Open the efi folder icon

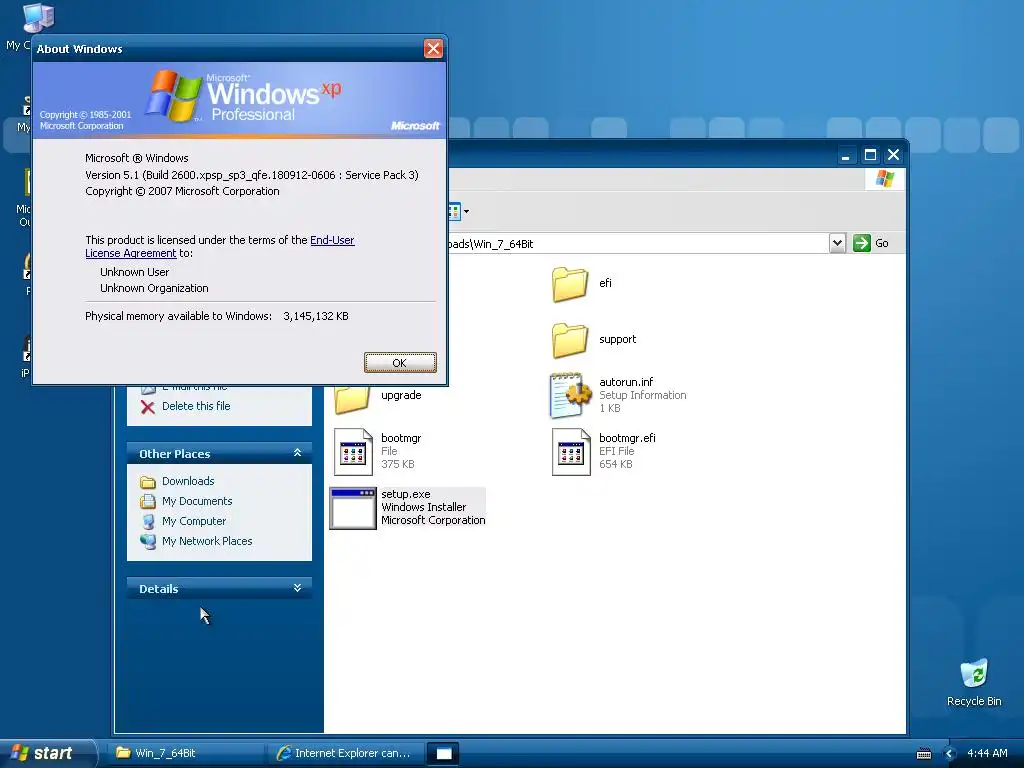pyautogui.click(x=569, y=283)
